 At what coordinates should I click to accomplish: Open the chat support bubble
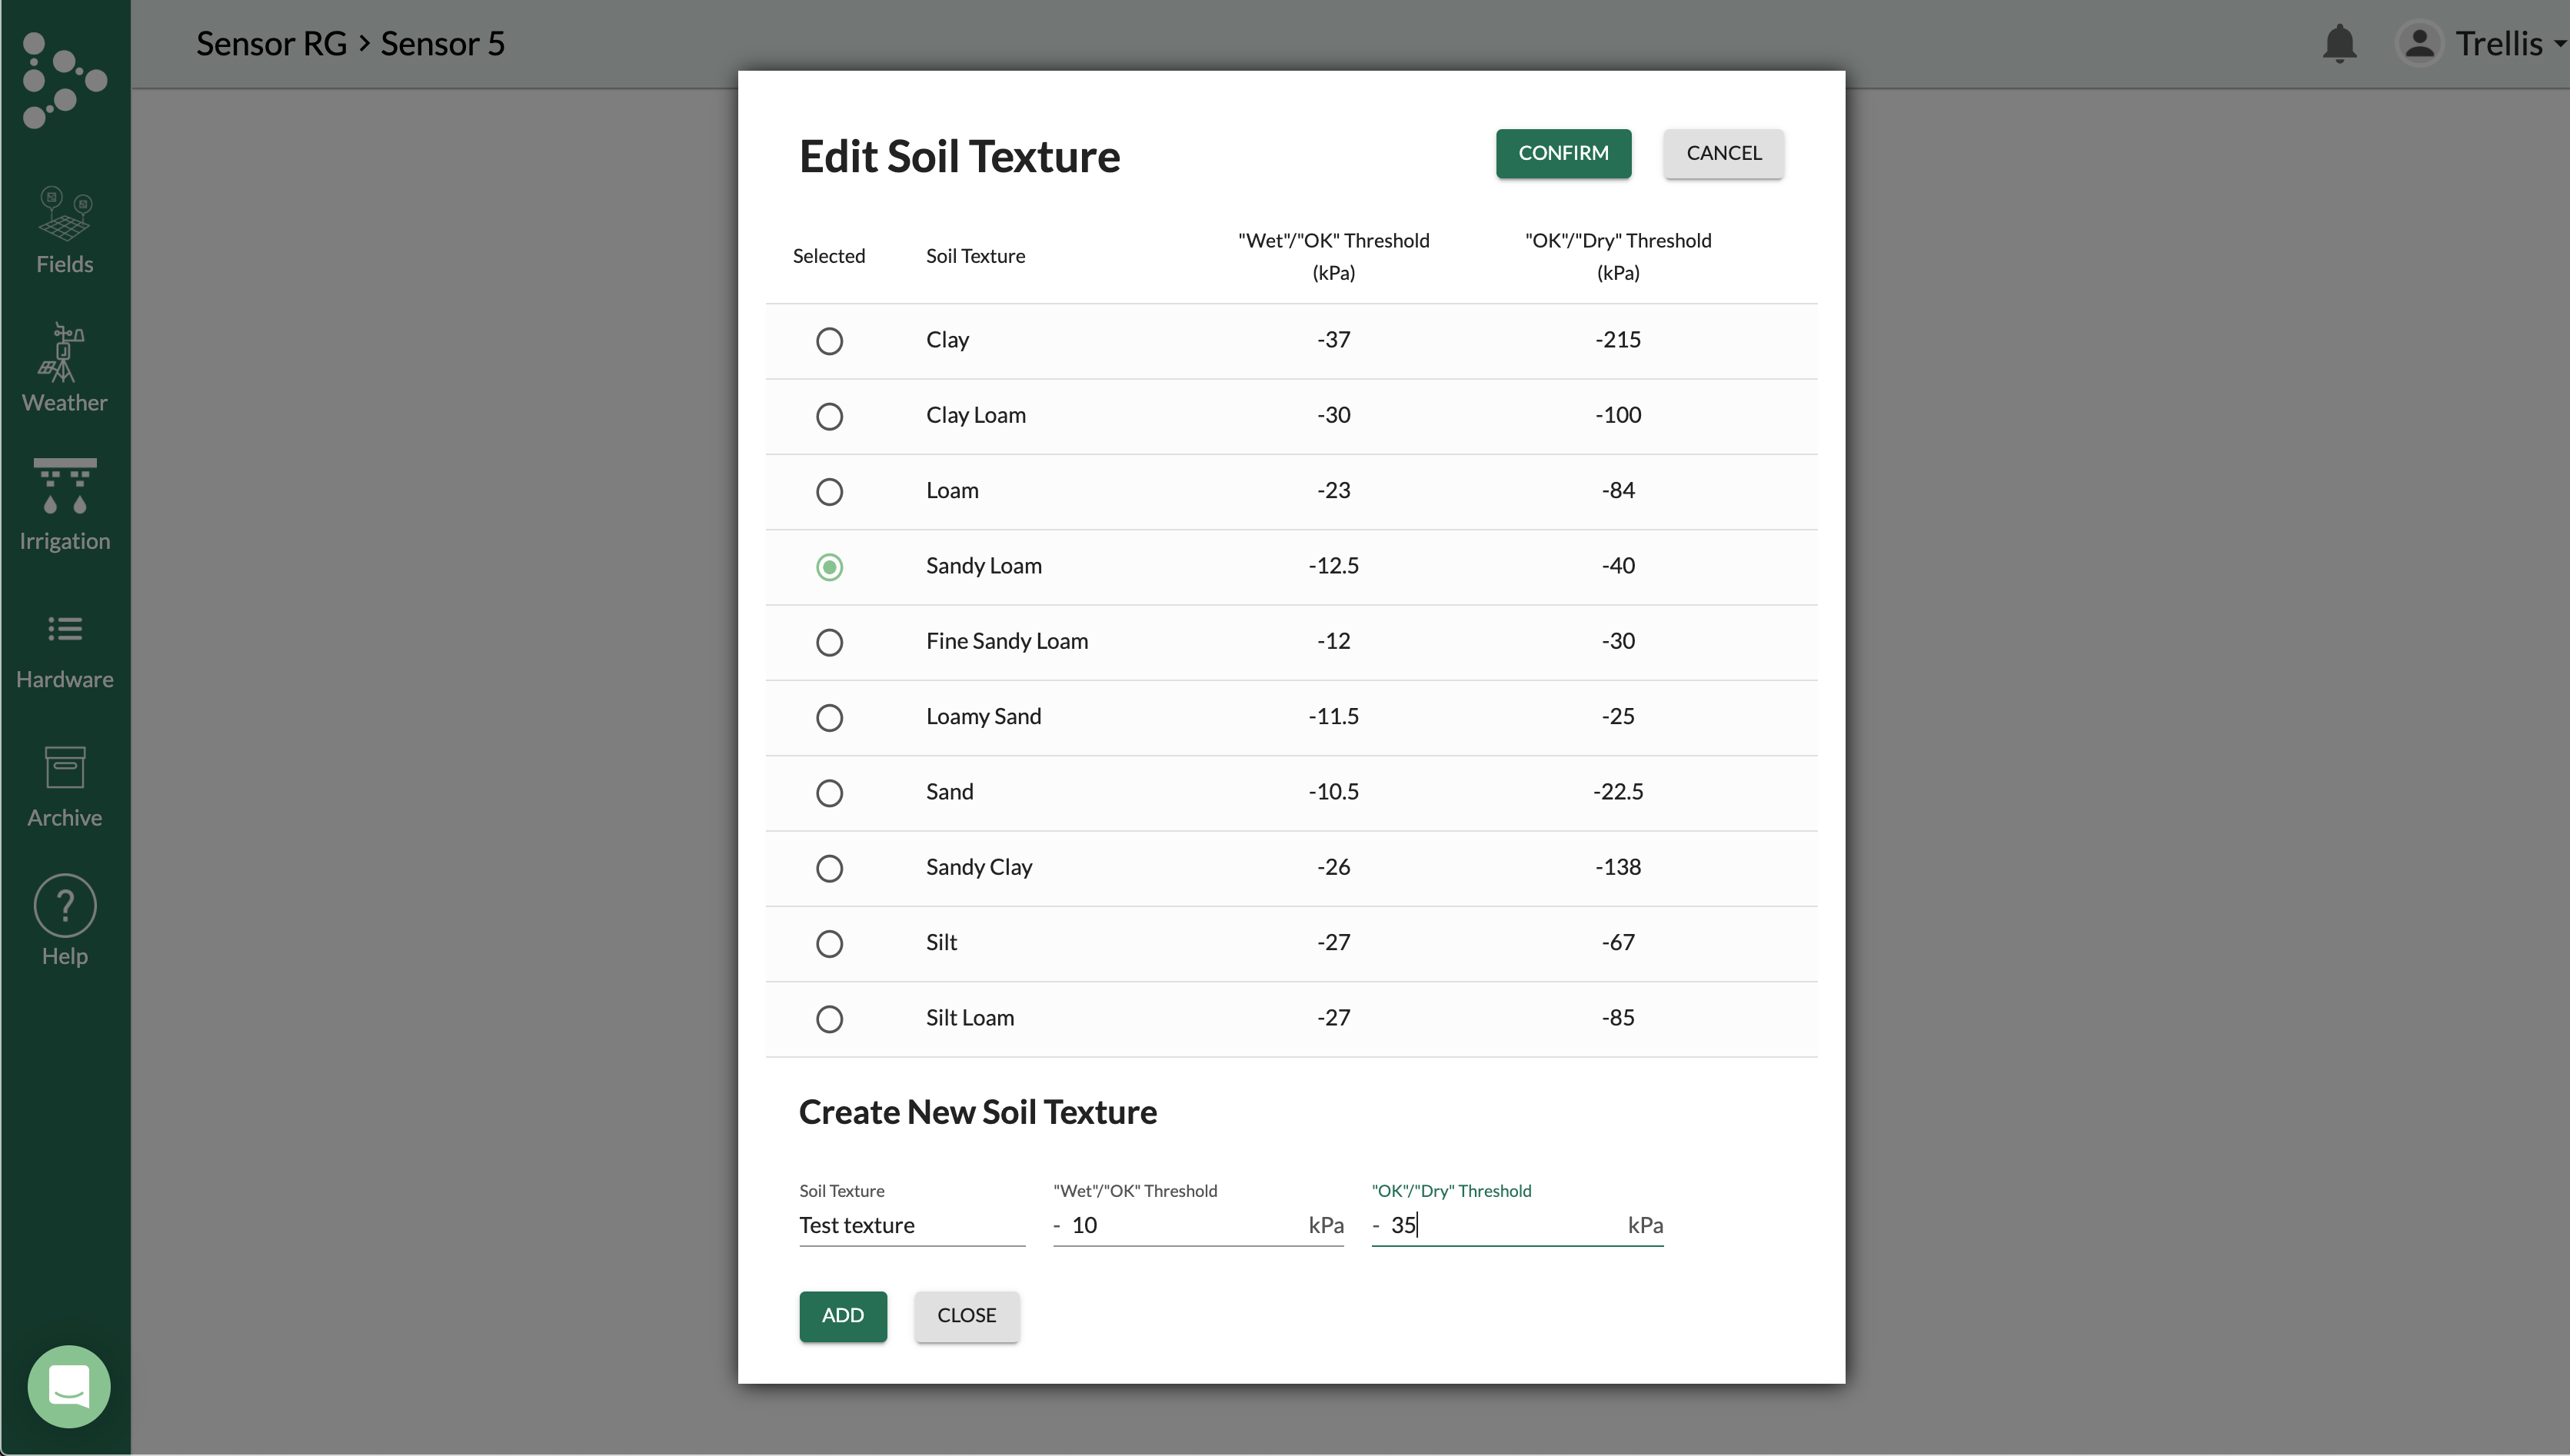coord(69,1386)
